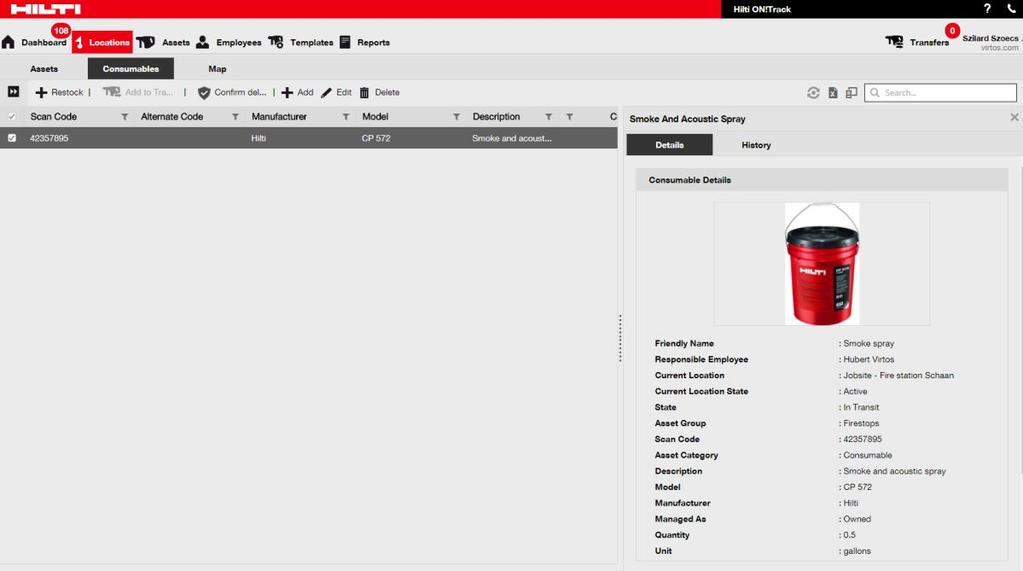
Task: Open the Transfers cart
Action: click(917, 42)
